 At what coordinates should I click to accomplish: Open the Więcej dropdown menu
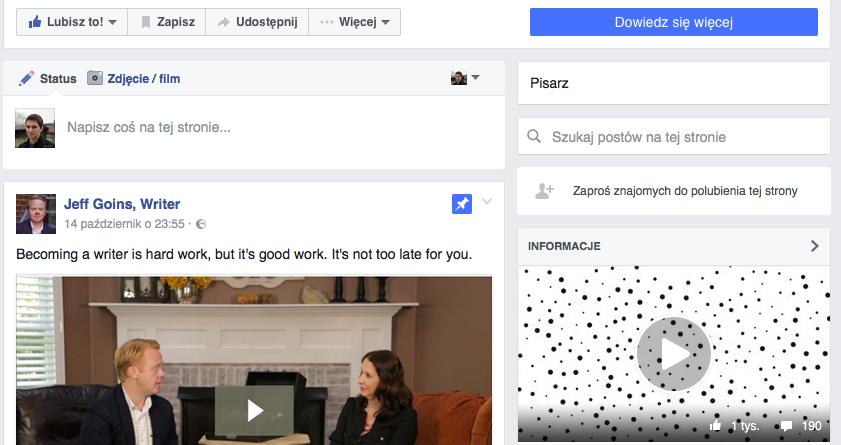click(x=355, y=22)
